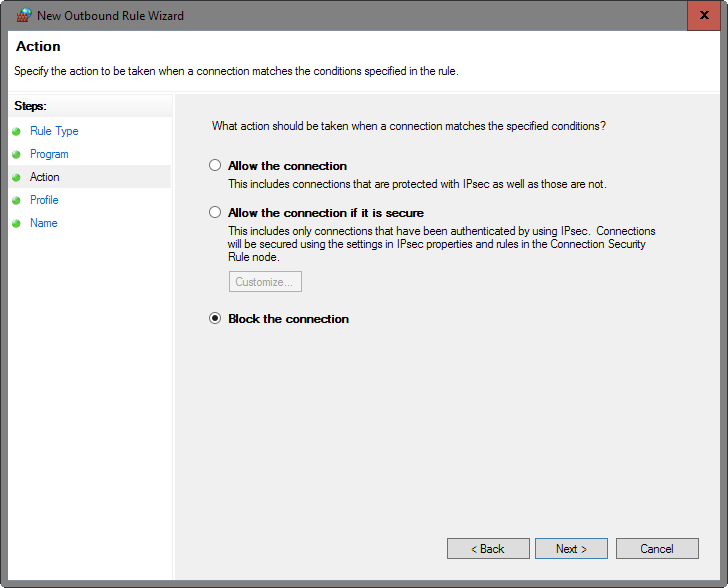Select the Action step in sidebar
This screenshot has width=728, height=588.
click(45, 177)
